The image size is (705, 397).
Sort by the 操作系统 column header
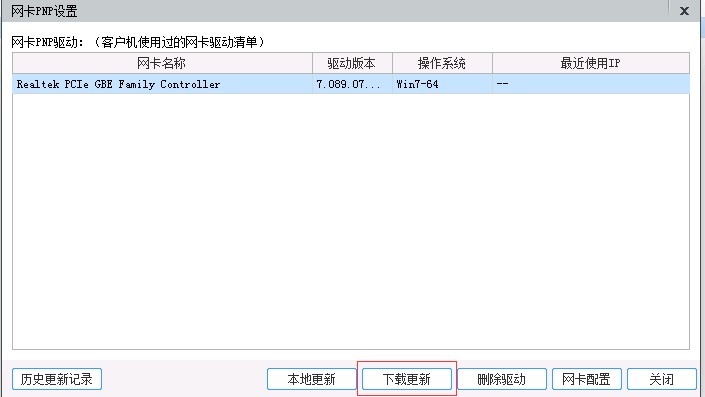tap(442, 63)
